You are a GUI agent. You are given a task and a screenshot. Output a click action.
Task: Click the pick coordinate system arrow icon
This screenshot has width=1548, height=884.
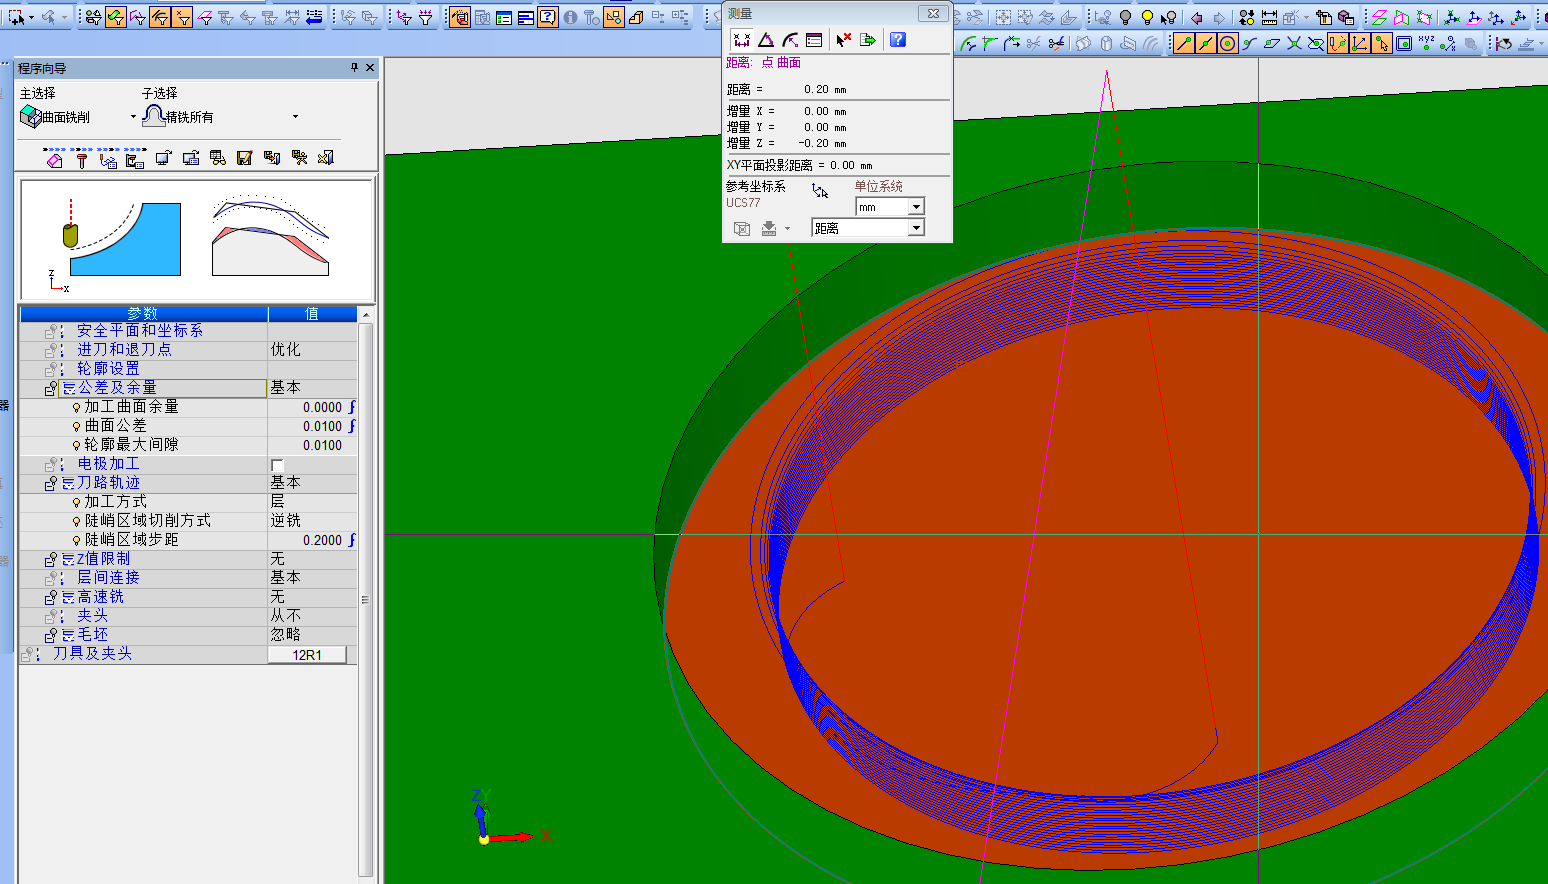(820, 191)
